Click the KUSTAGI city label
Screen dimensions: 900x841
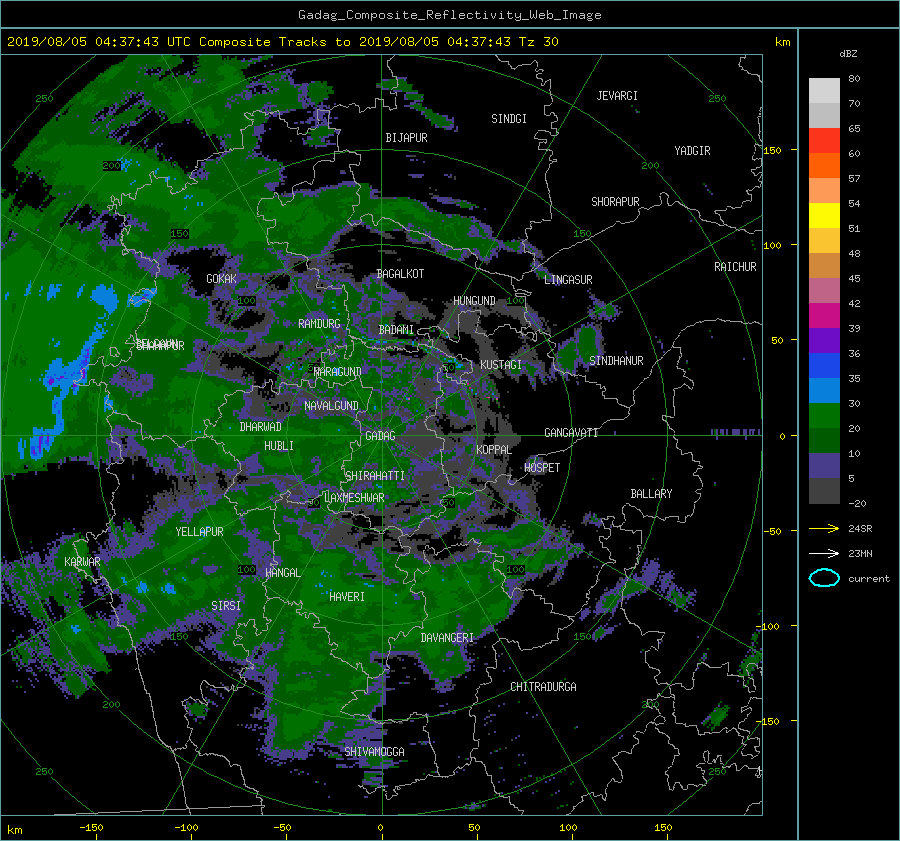click(501, 365)
